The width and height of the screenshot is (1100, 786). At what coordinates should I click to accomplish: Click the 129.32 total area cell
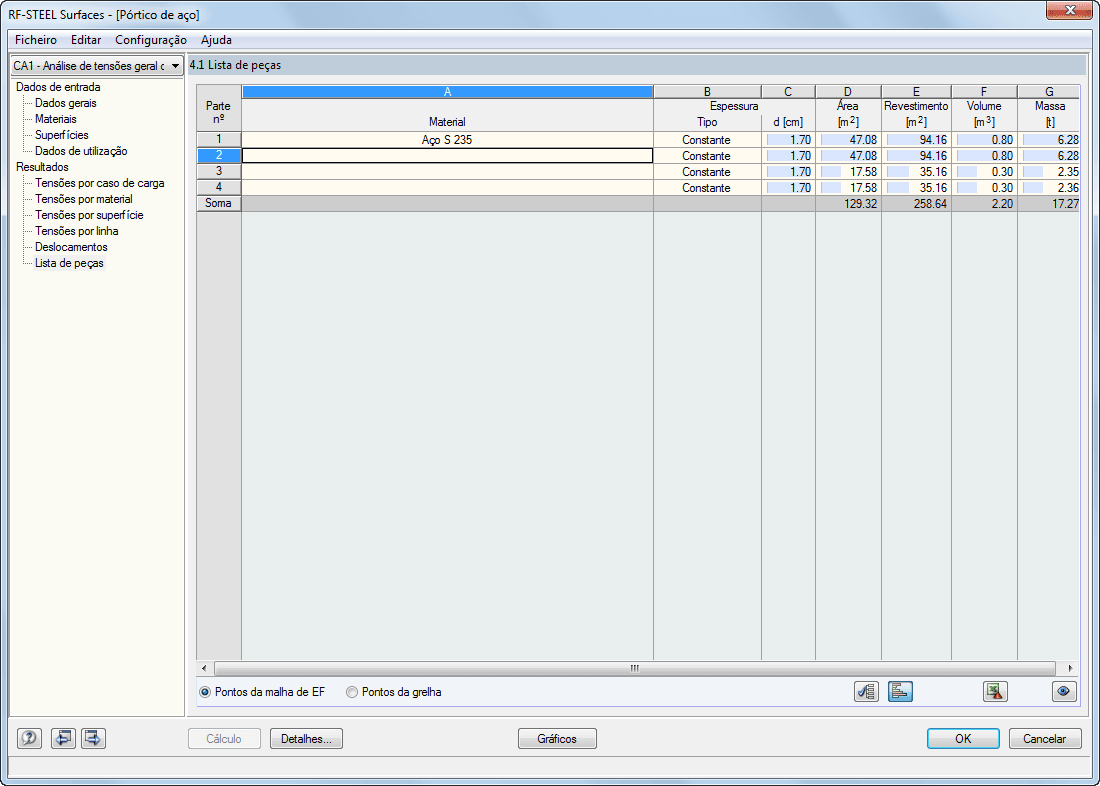tap(848, 204)
